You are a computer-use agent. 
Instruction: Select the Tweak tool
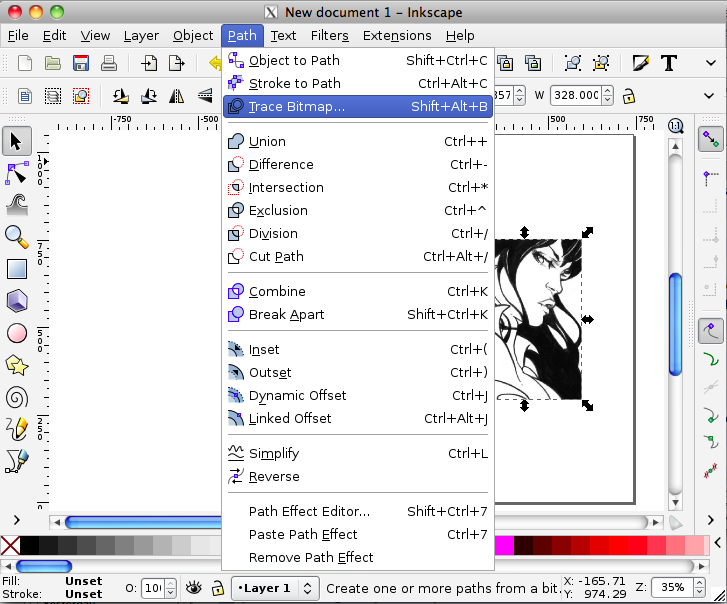tap(17, 205)
